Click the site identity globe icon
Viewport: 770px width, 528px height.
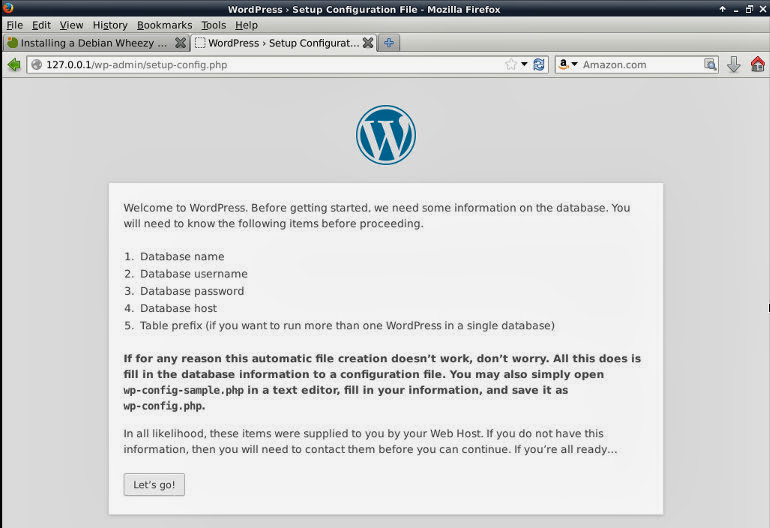[x=36, y=65]
